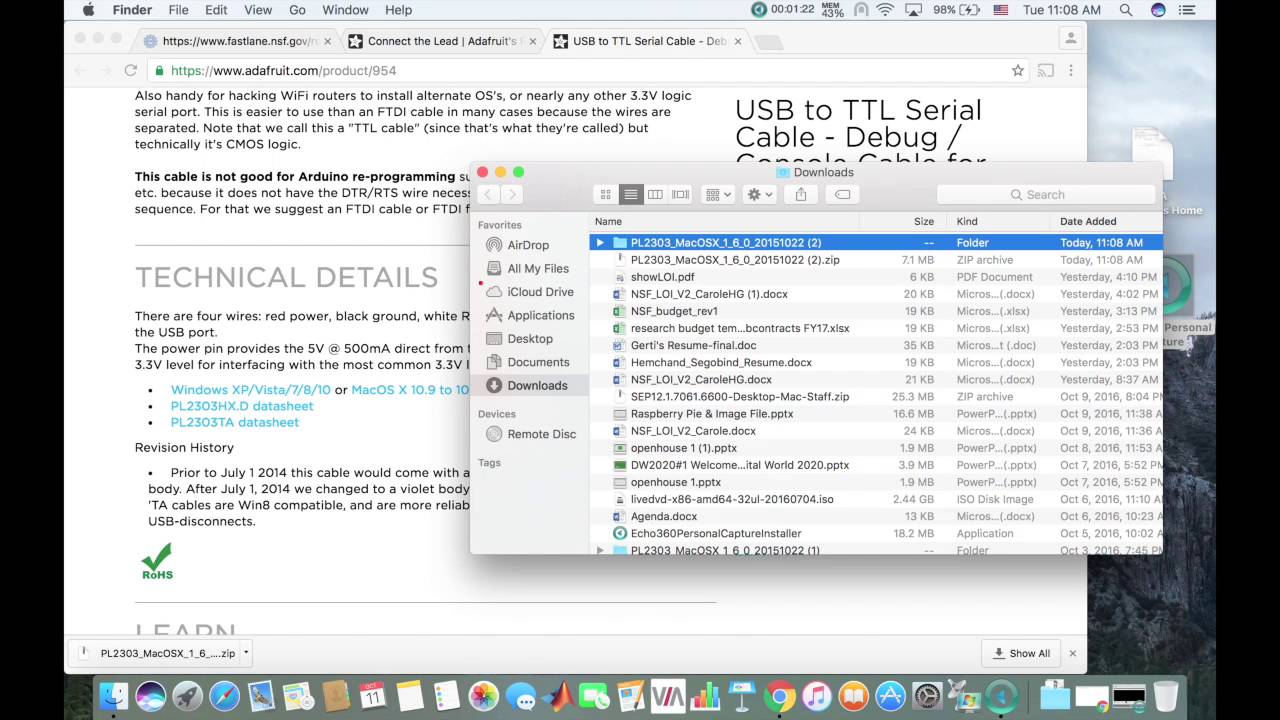This screenshot has height=720, width=1280.
Task: Launch Safari from the Dock
Action: tap(224, 696)
